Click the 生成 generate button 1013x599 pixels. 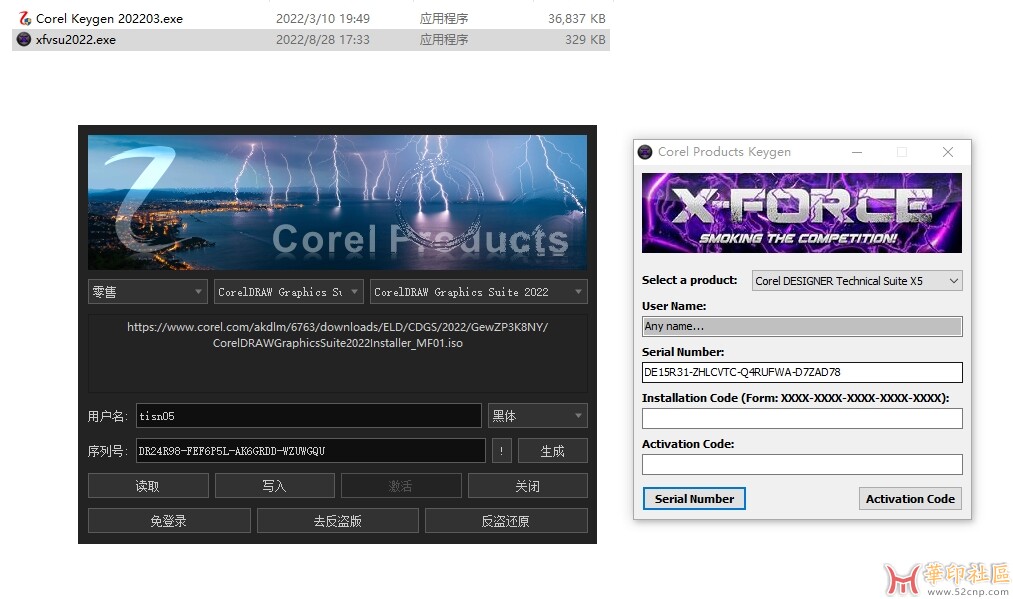coord(552,451)
